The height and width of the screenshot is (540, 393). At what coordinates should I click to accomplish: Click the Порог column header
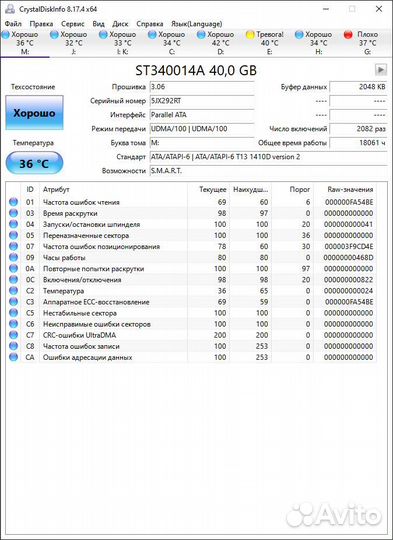pyautogui.click(x=293, y=189)
